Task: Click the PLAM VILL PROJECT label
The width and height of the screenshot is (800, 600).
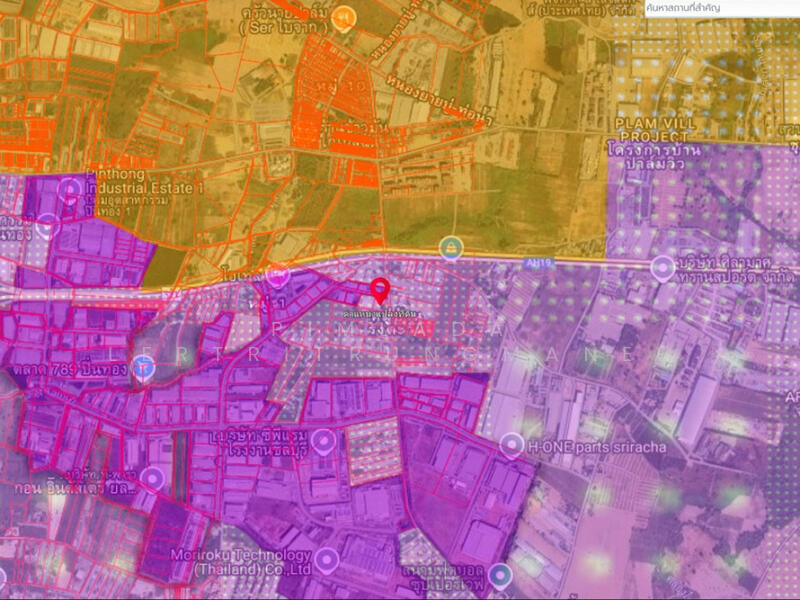Action: click(x=654, y=128)
